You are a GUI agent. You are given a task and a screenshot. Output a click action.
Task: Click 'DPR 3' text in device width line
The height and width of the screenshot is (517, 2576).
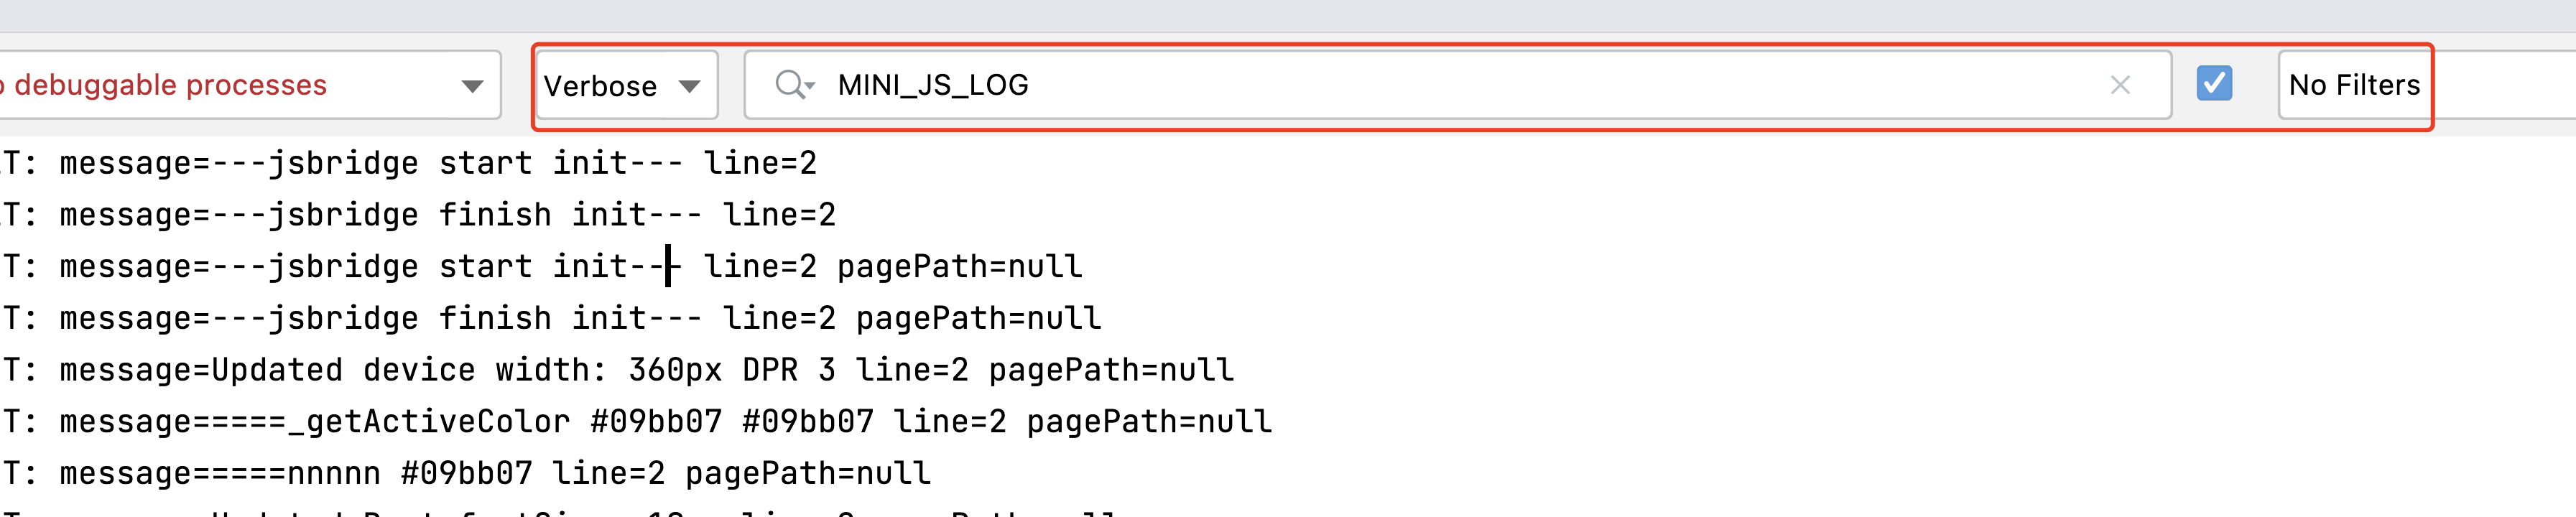(x=788, y=370)
